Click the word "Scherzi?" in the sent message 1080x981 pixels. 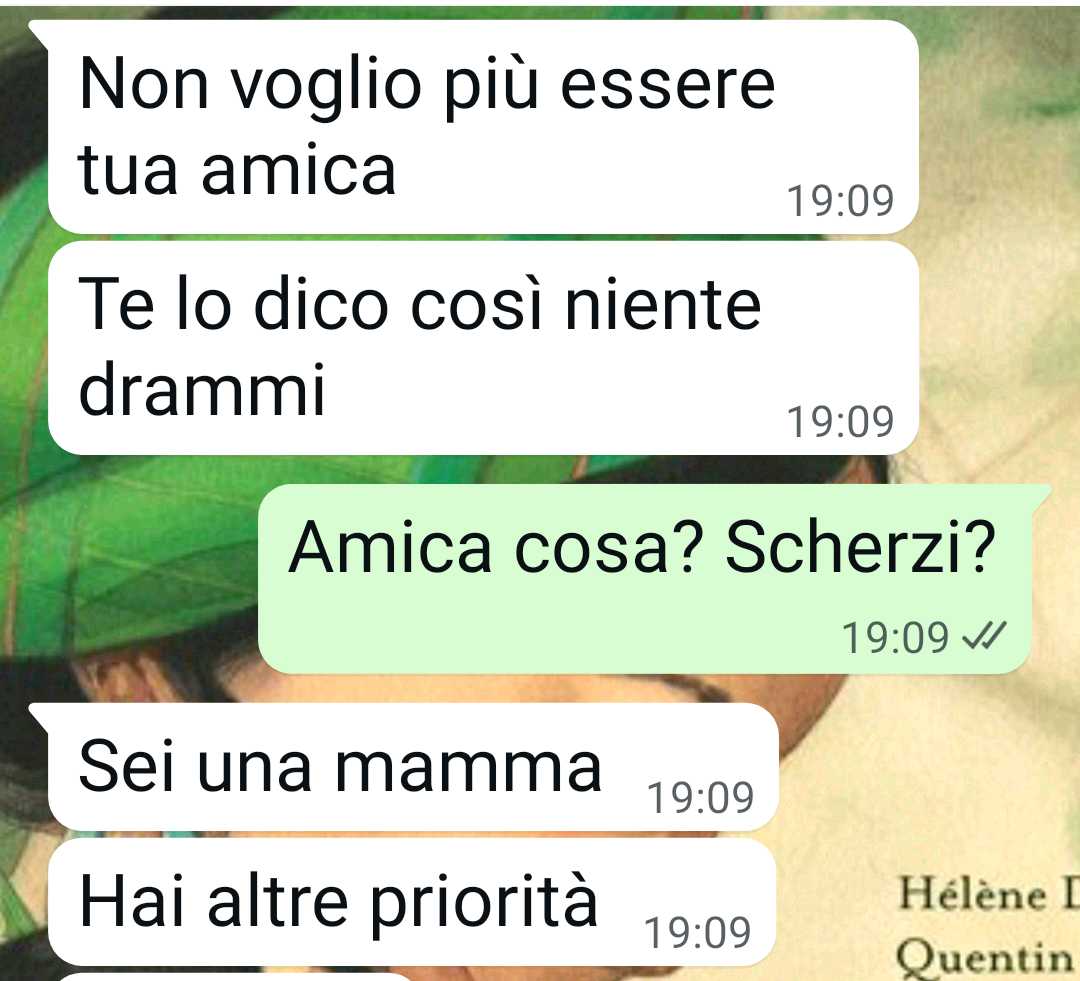click(x=860, y=547)
